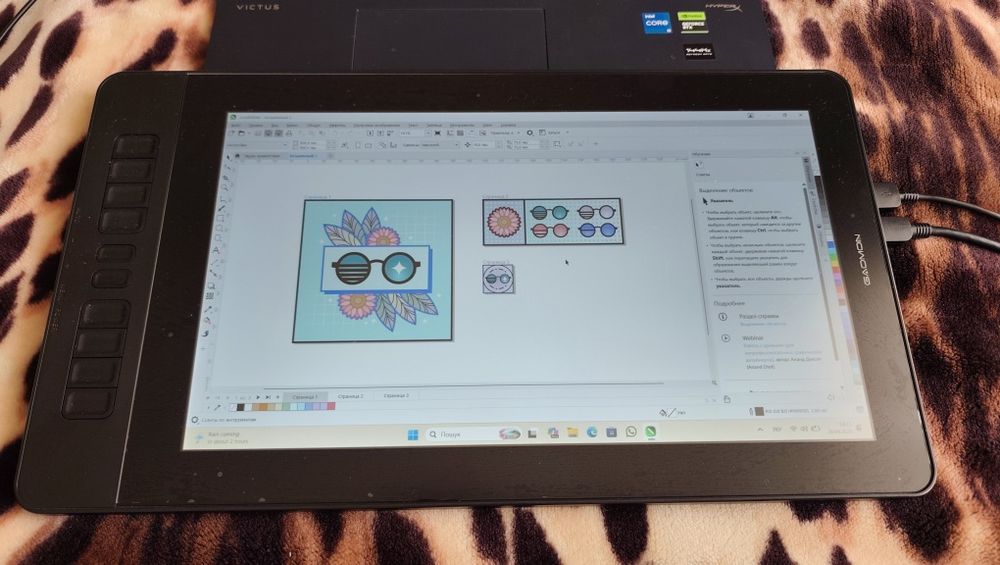Choose portrait page orientation icon

358,145
